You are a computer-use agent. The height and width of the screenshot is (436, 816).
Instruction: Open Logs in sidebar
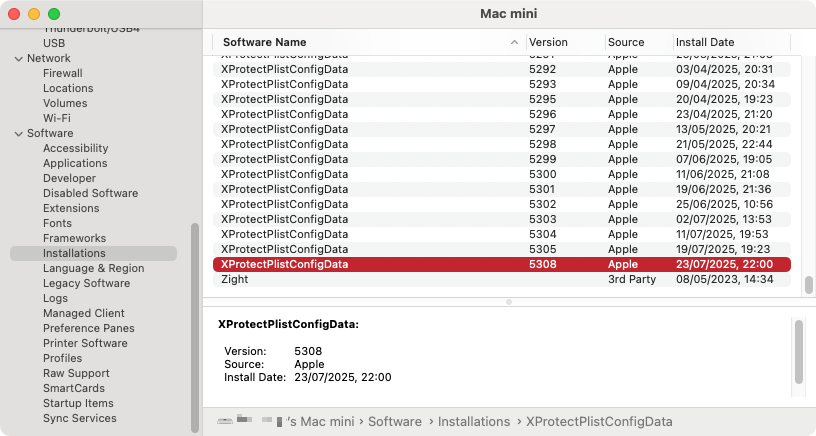pos(55,299)
